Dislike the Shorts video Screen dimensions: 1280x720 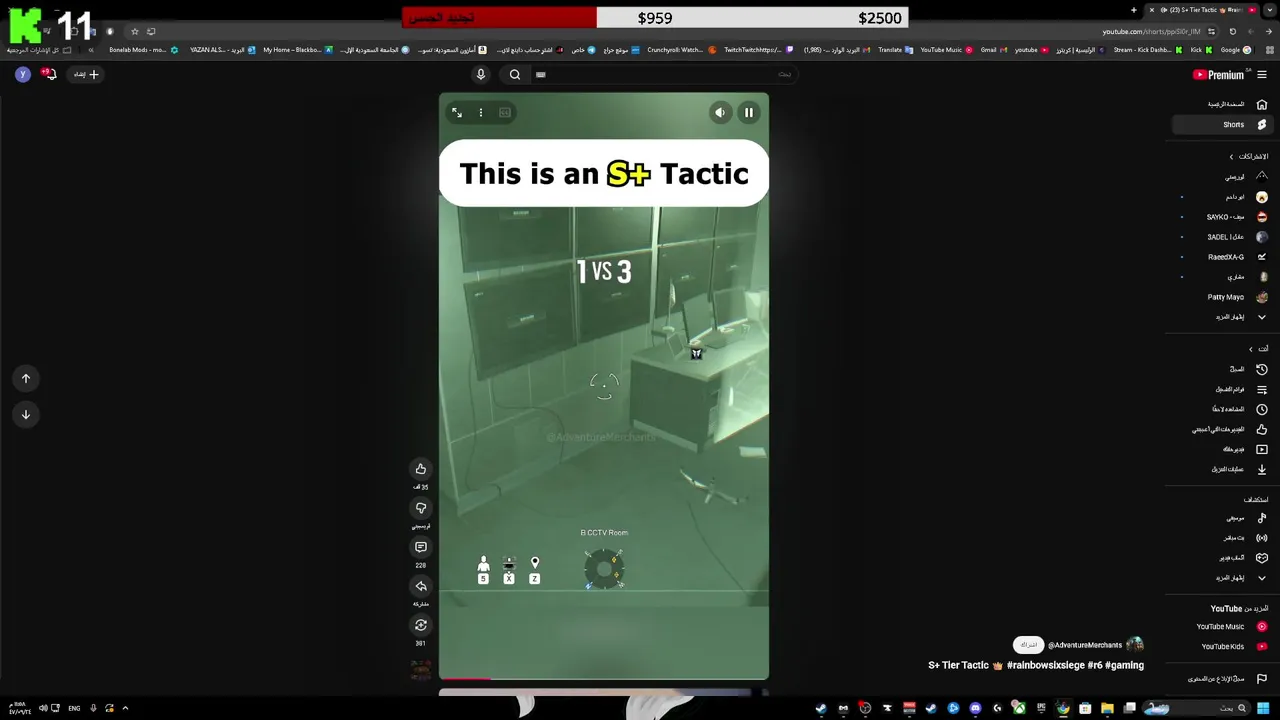[421, 508]
